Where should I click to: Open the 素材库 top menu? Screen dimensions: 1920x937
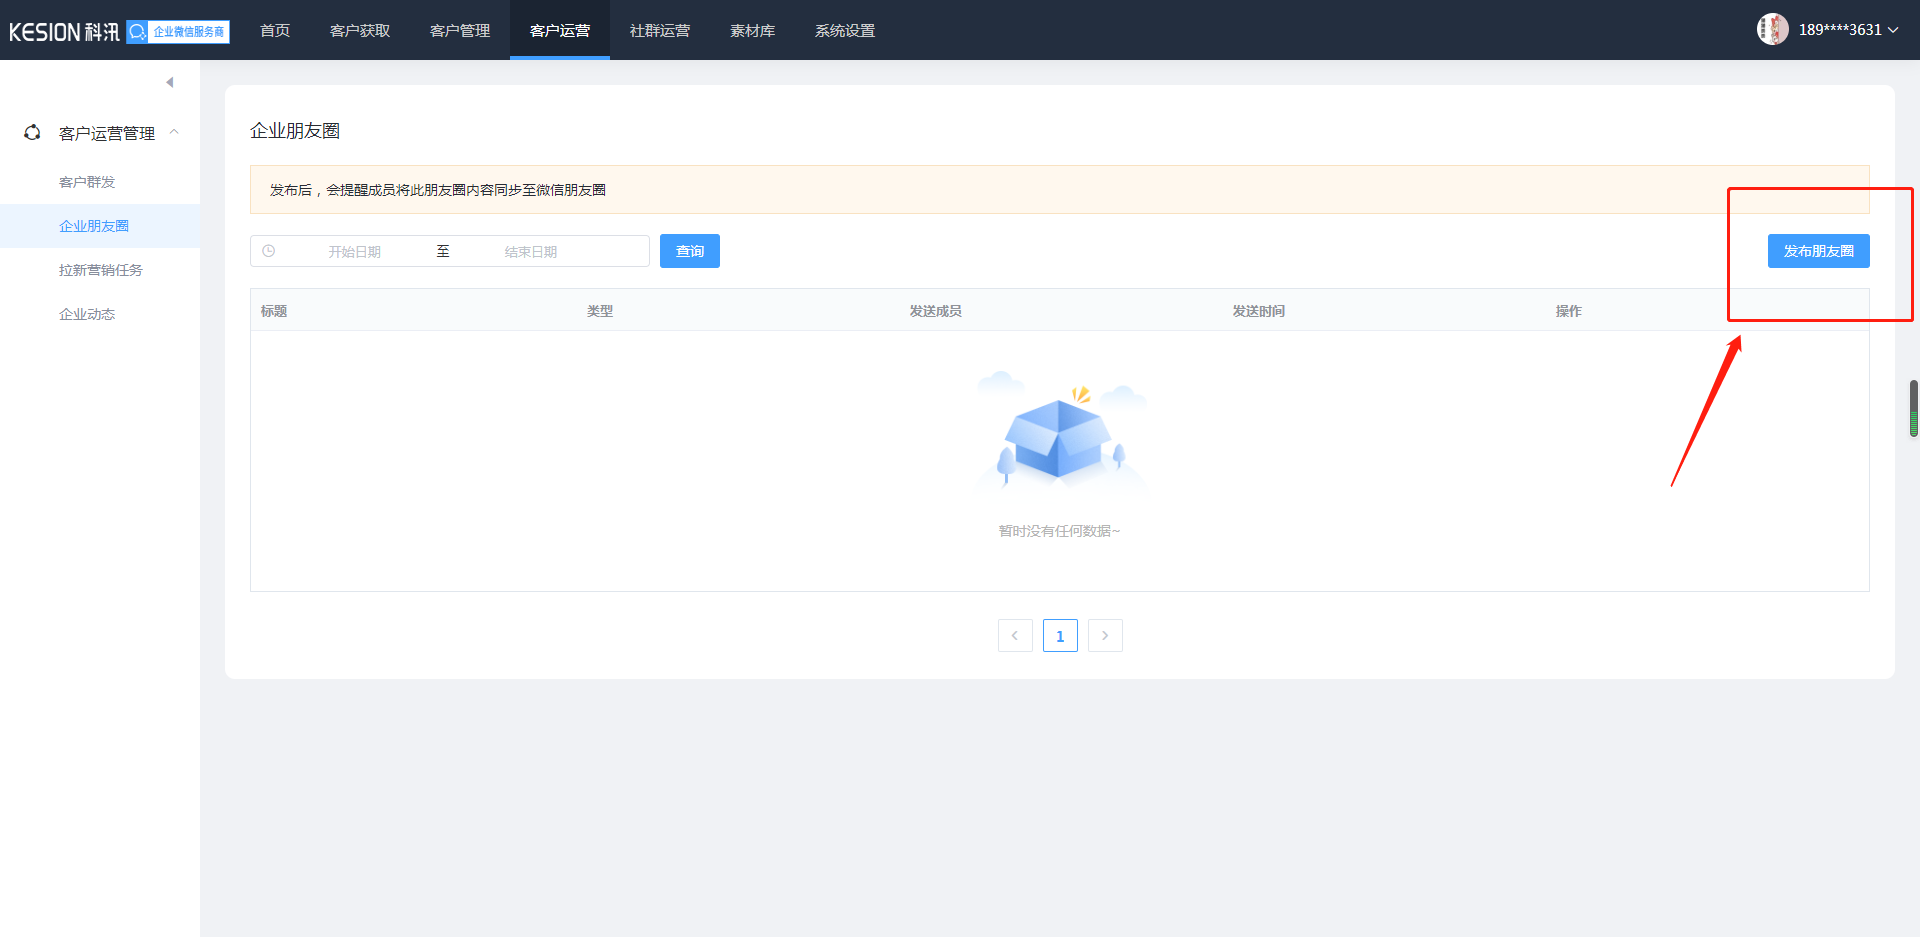(752, 31)
